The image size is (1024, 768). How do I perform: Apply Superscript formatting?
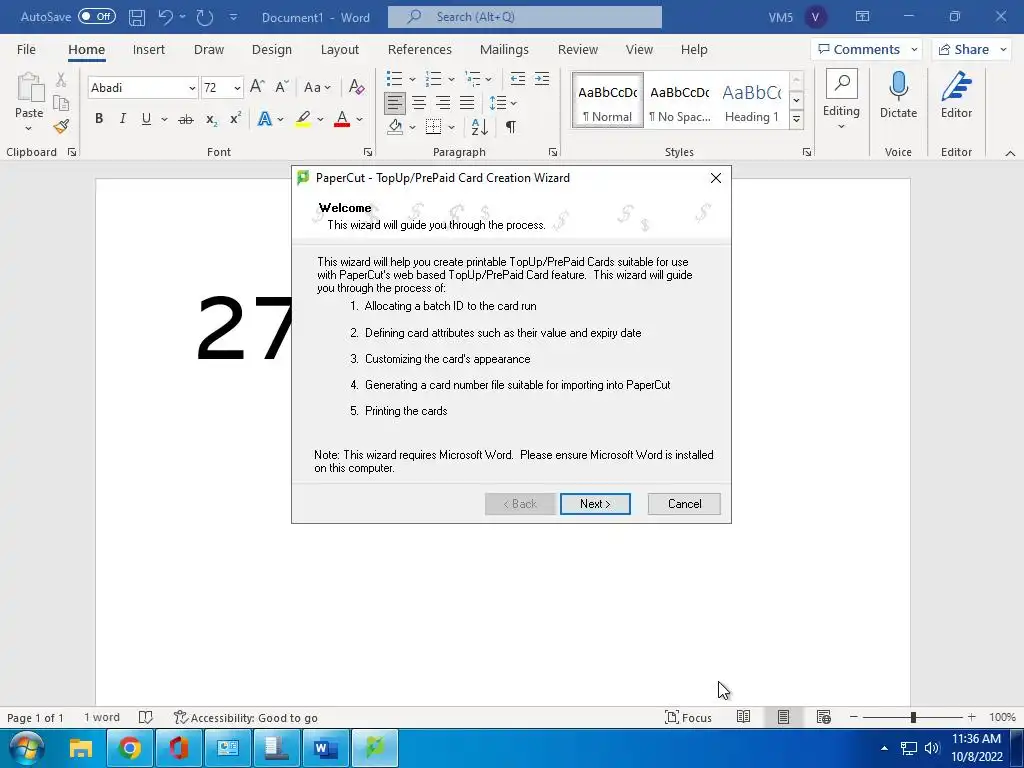pos(235,118)
